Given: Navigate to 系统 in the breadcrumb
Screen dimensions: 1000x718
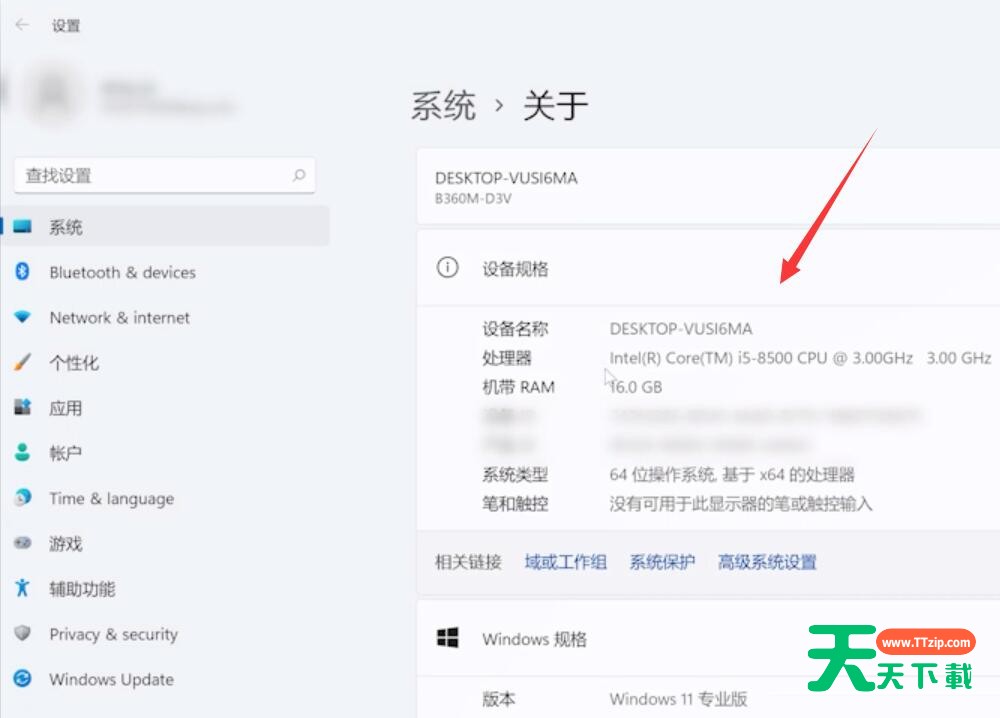Looking at the screenshot, I should pyautogui.click(x=443, y=105).
